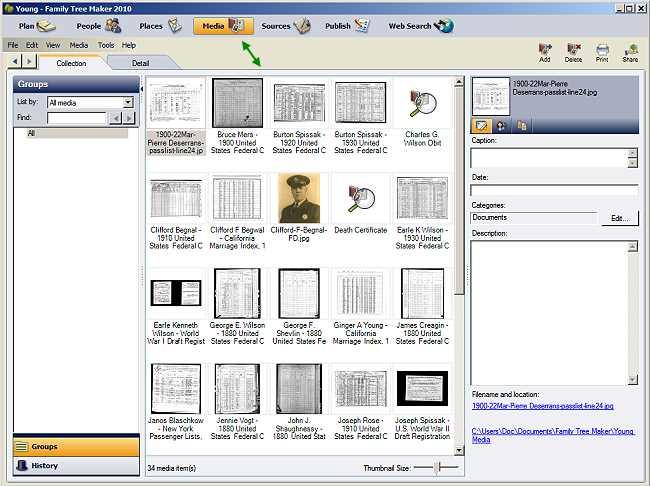Select the George F. Shevlin 1880 thumbnail
The width and height of the screenshot is (650, 486).
299,293
